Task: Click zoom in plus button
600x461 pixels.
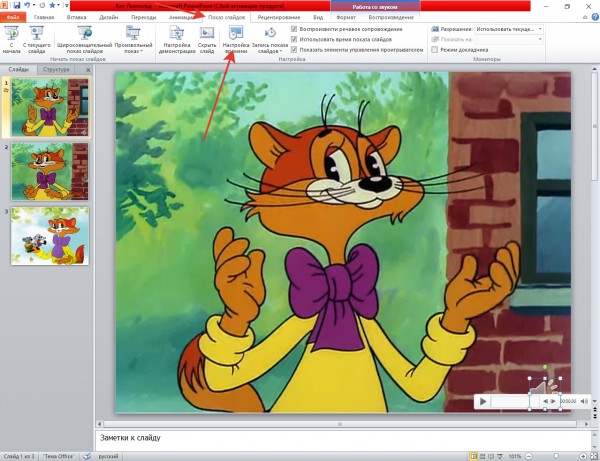Action: click(583, 456)
